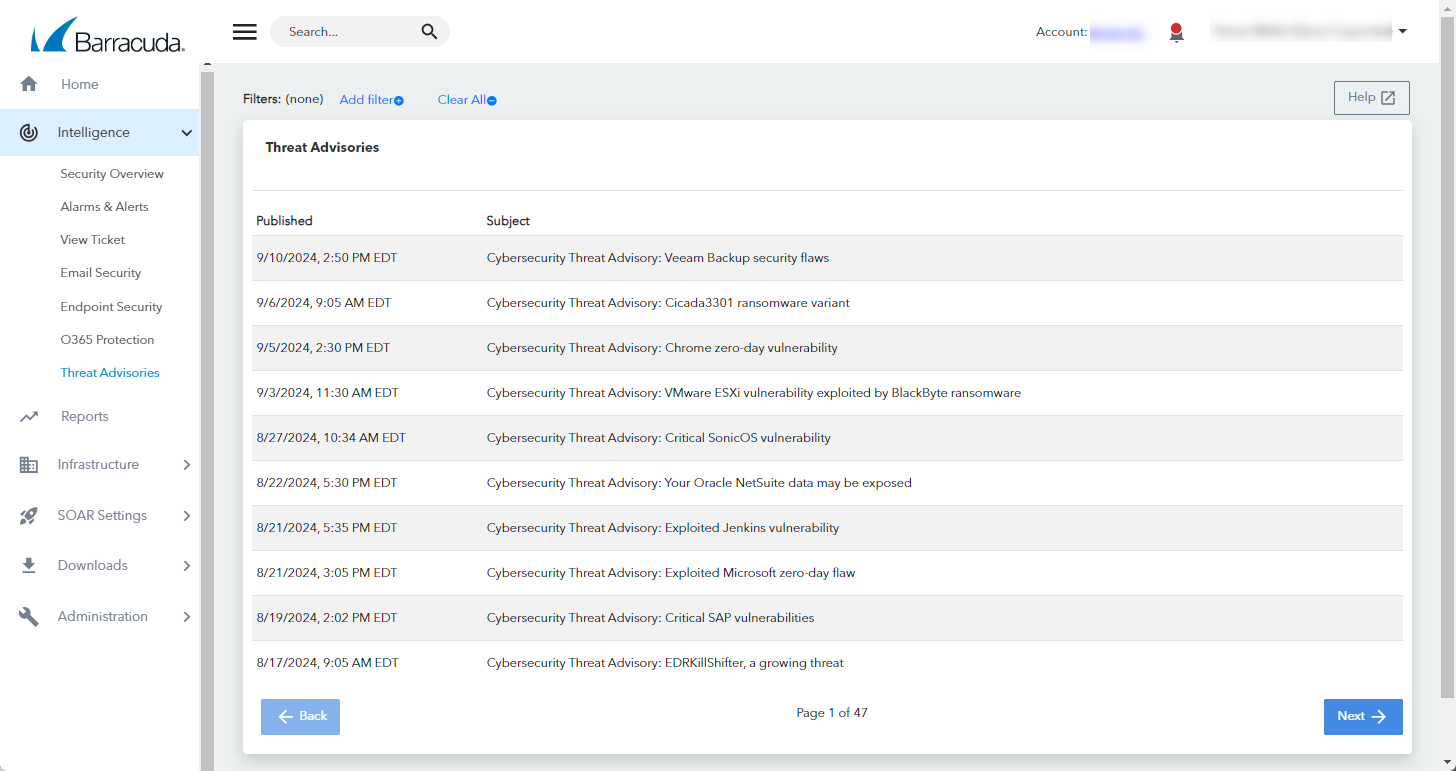Image resolution: width=1456 pixels, height=771 pixels.
Task: Open O365 Protection page
Action: click(x=107, y=340)
